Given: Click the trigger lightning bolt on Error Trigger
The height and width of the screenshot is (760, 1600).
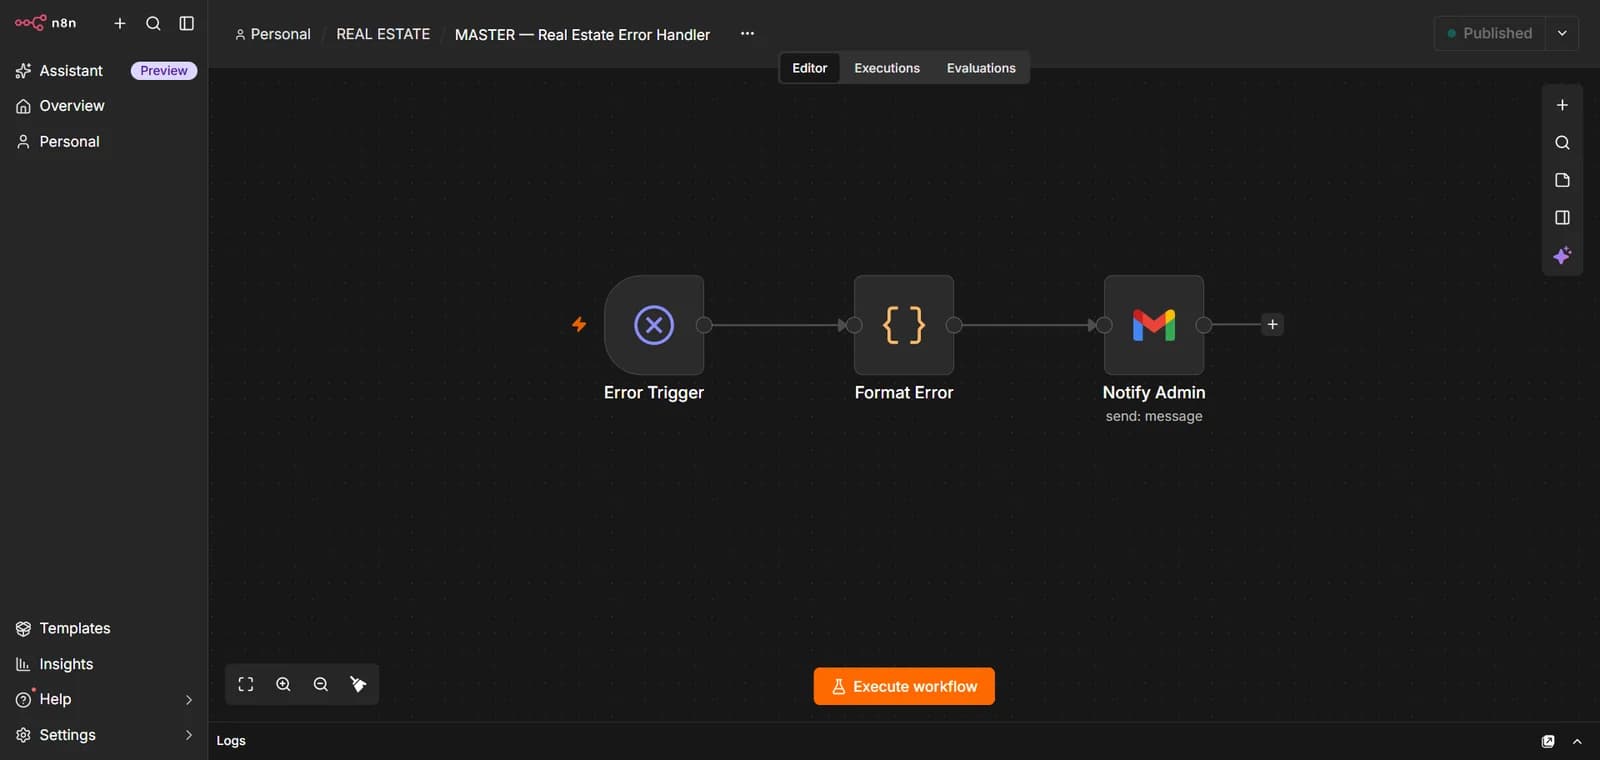Looking at the screenshot, I should [579, 324].
